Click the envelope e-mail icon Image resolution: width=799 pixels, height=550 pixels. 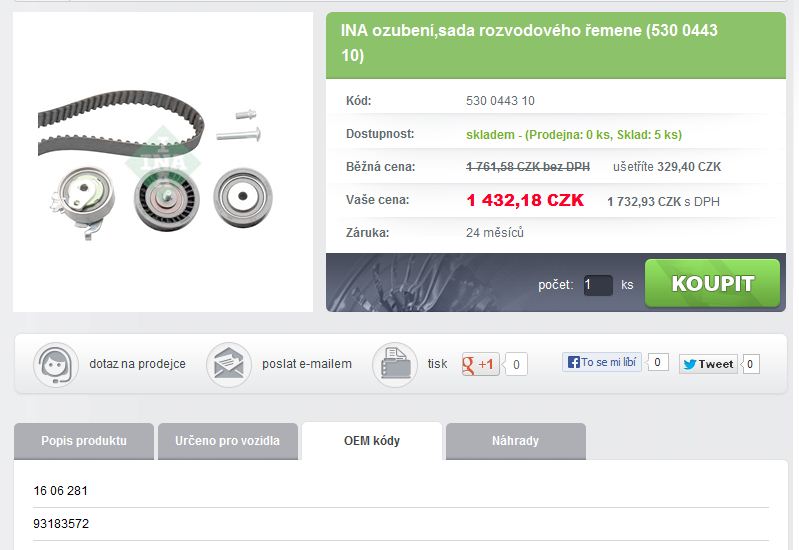(x=229, y=364)
